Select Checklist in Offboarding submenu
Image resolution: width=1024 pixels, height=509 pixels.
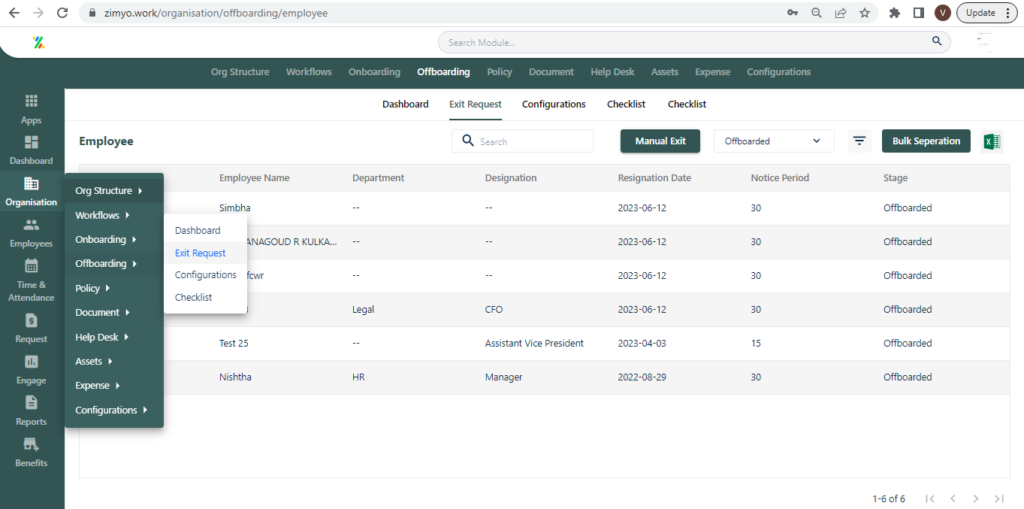(x=193, y=297)
